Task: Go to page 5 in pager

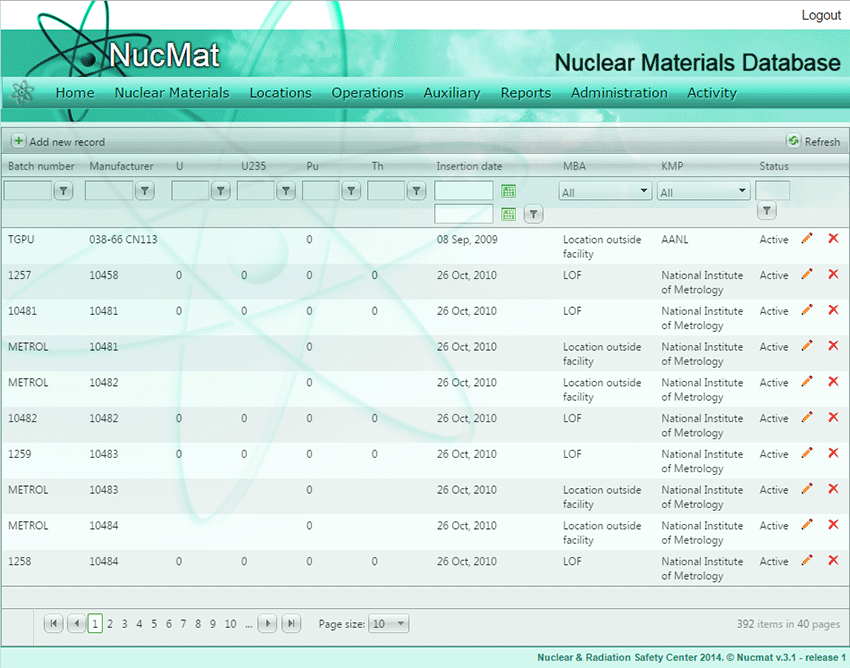Action: pos(154,624)
